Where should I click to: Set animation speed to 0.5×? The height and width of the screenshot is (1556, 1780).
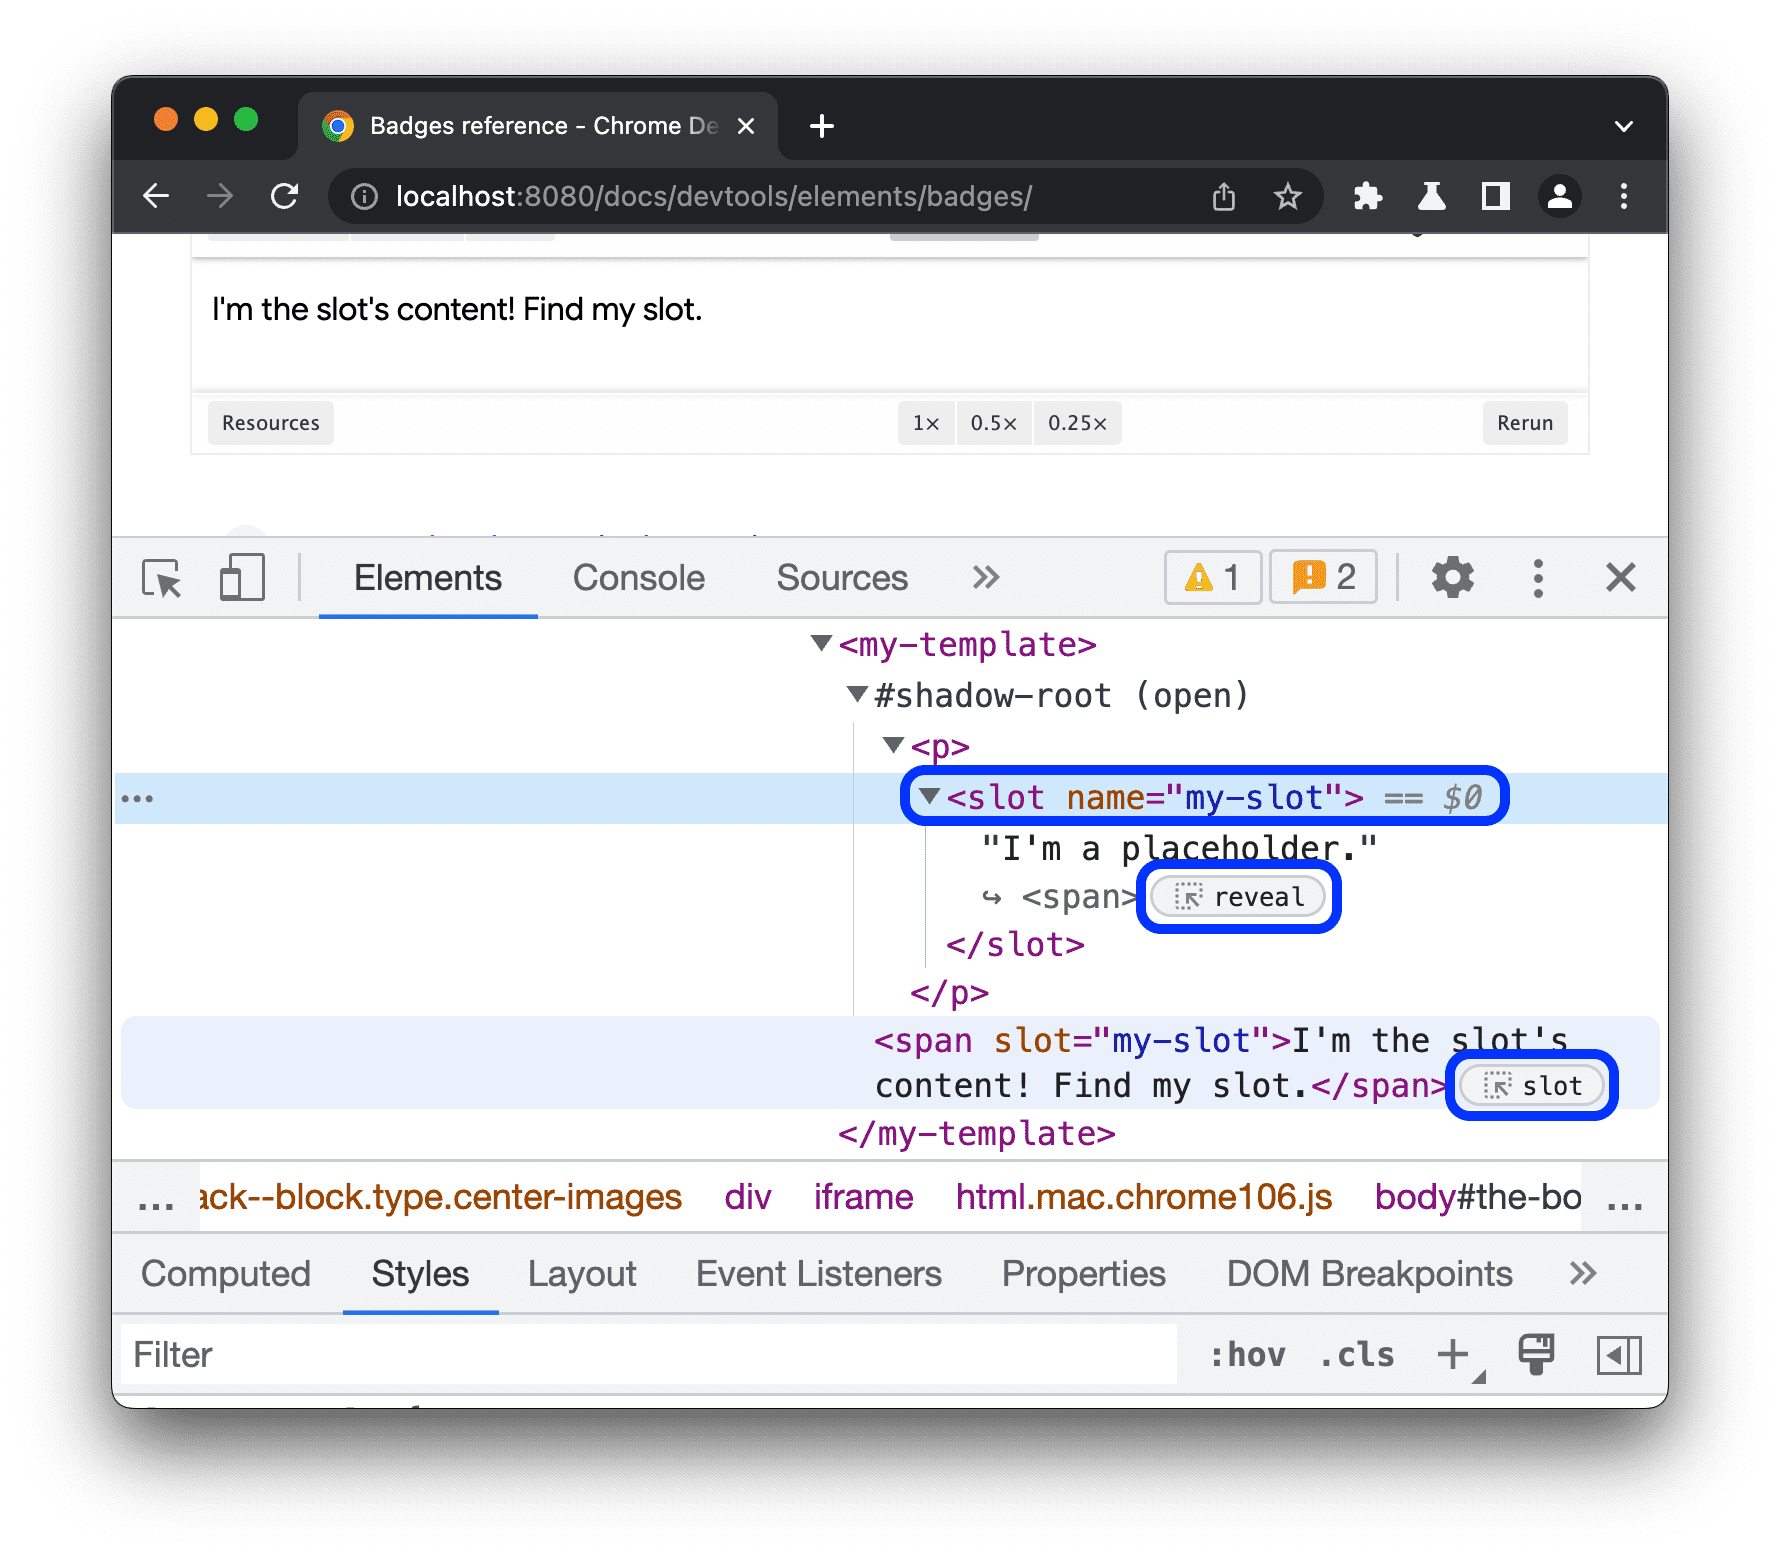(993, 423)
